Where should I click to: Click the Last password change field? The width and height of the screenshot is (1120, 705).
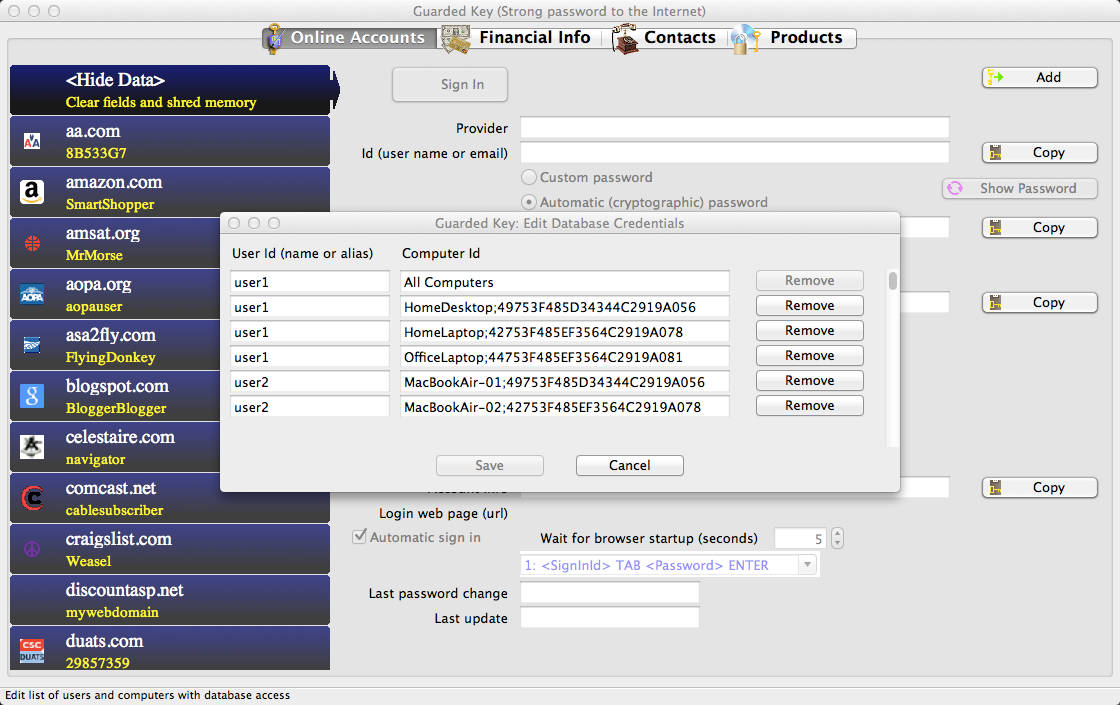click(609, 593)
